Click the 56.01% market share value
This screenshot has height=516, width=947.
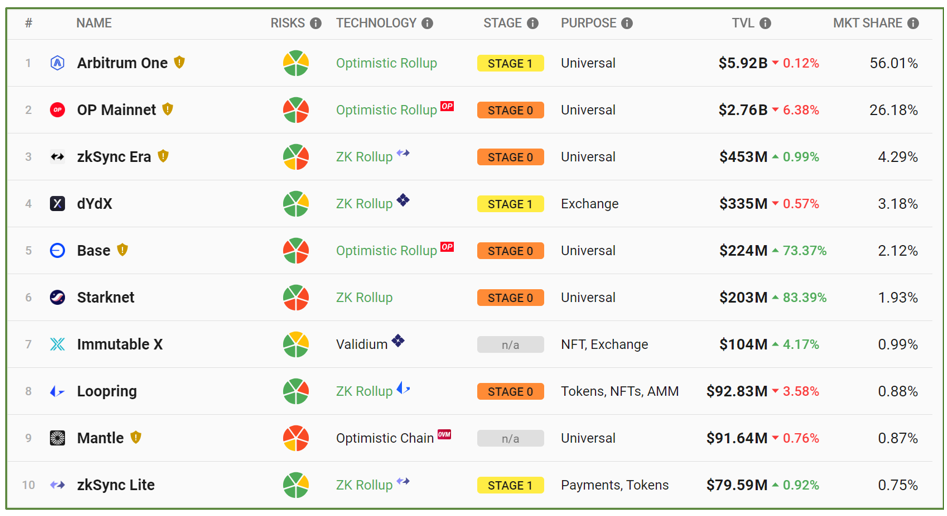click(894, 63)
